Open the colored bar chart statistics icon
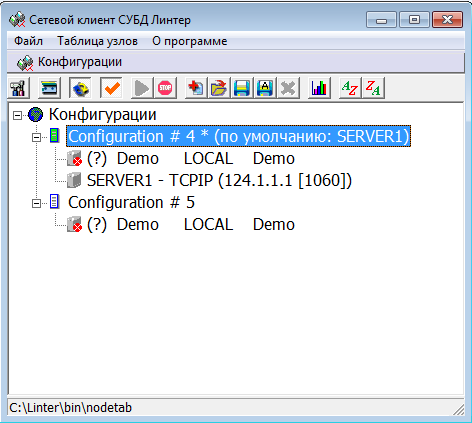472x423 pixels. pyautogui.click(x=319, y=88)
